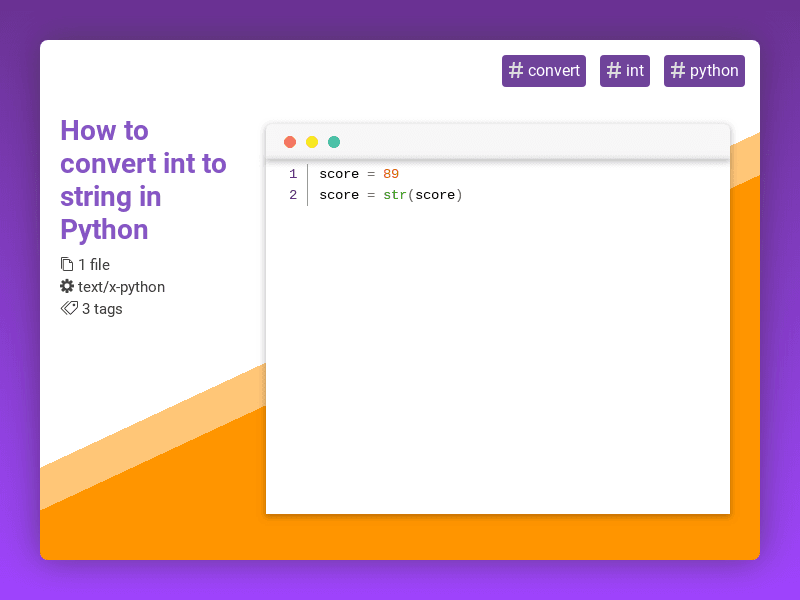Click the hash symbol inside the 'int' tag
Image resolution: width=800 pixels, height=600 pixels.
click(612, 71)
